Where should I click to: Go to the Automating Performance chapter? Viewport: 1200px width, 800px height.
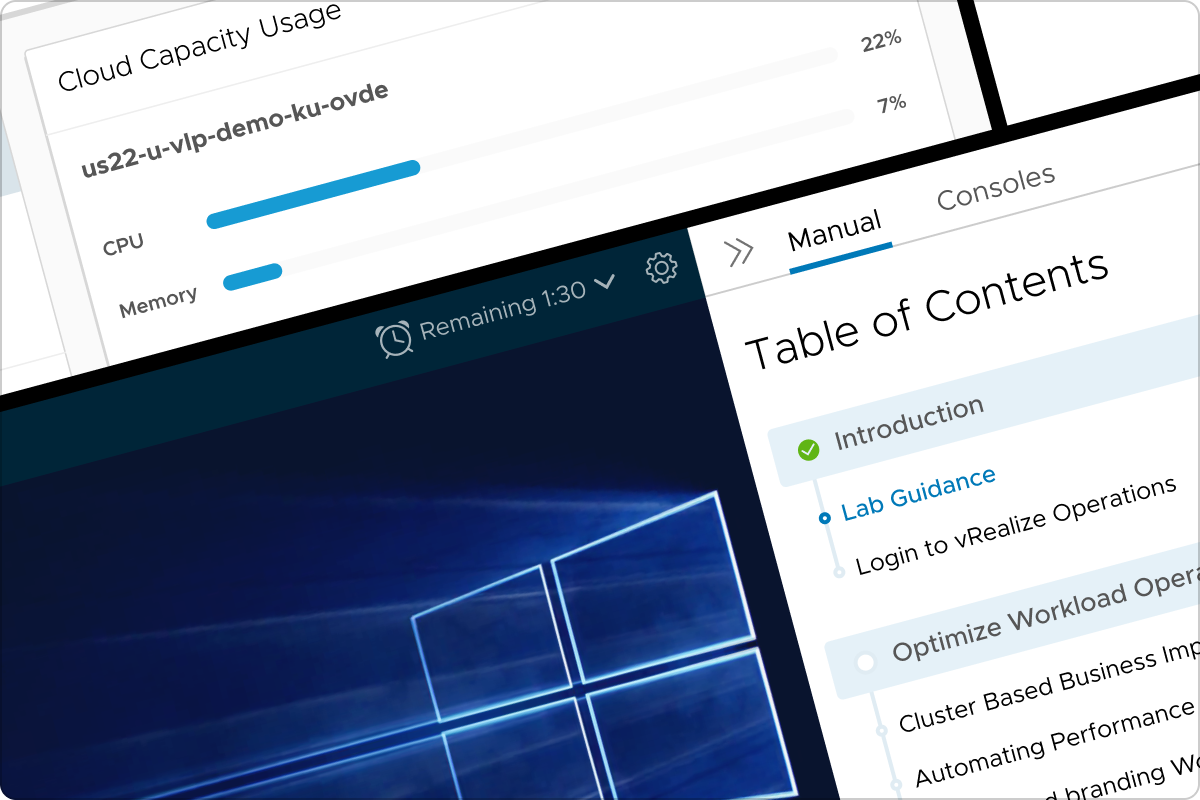(1054, 744)
